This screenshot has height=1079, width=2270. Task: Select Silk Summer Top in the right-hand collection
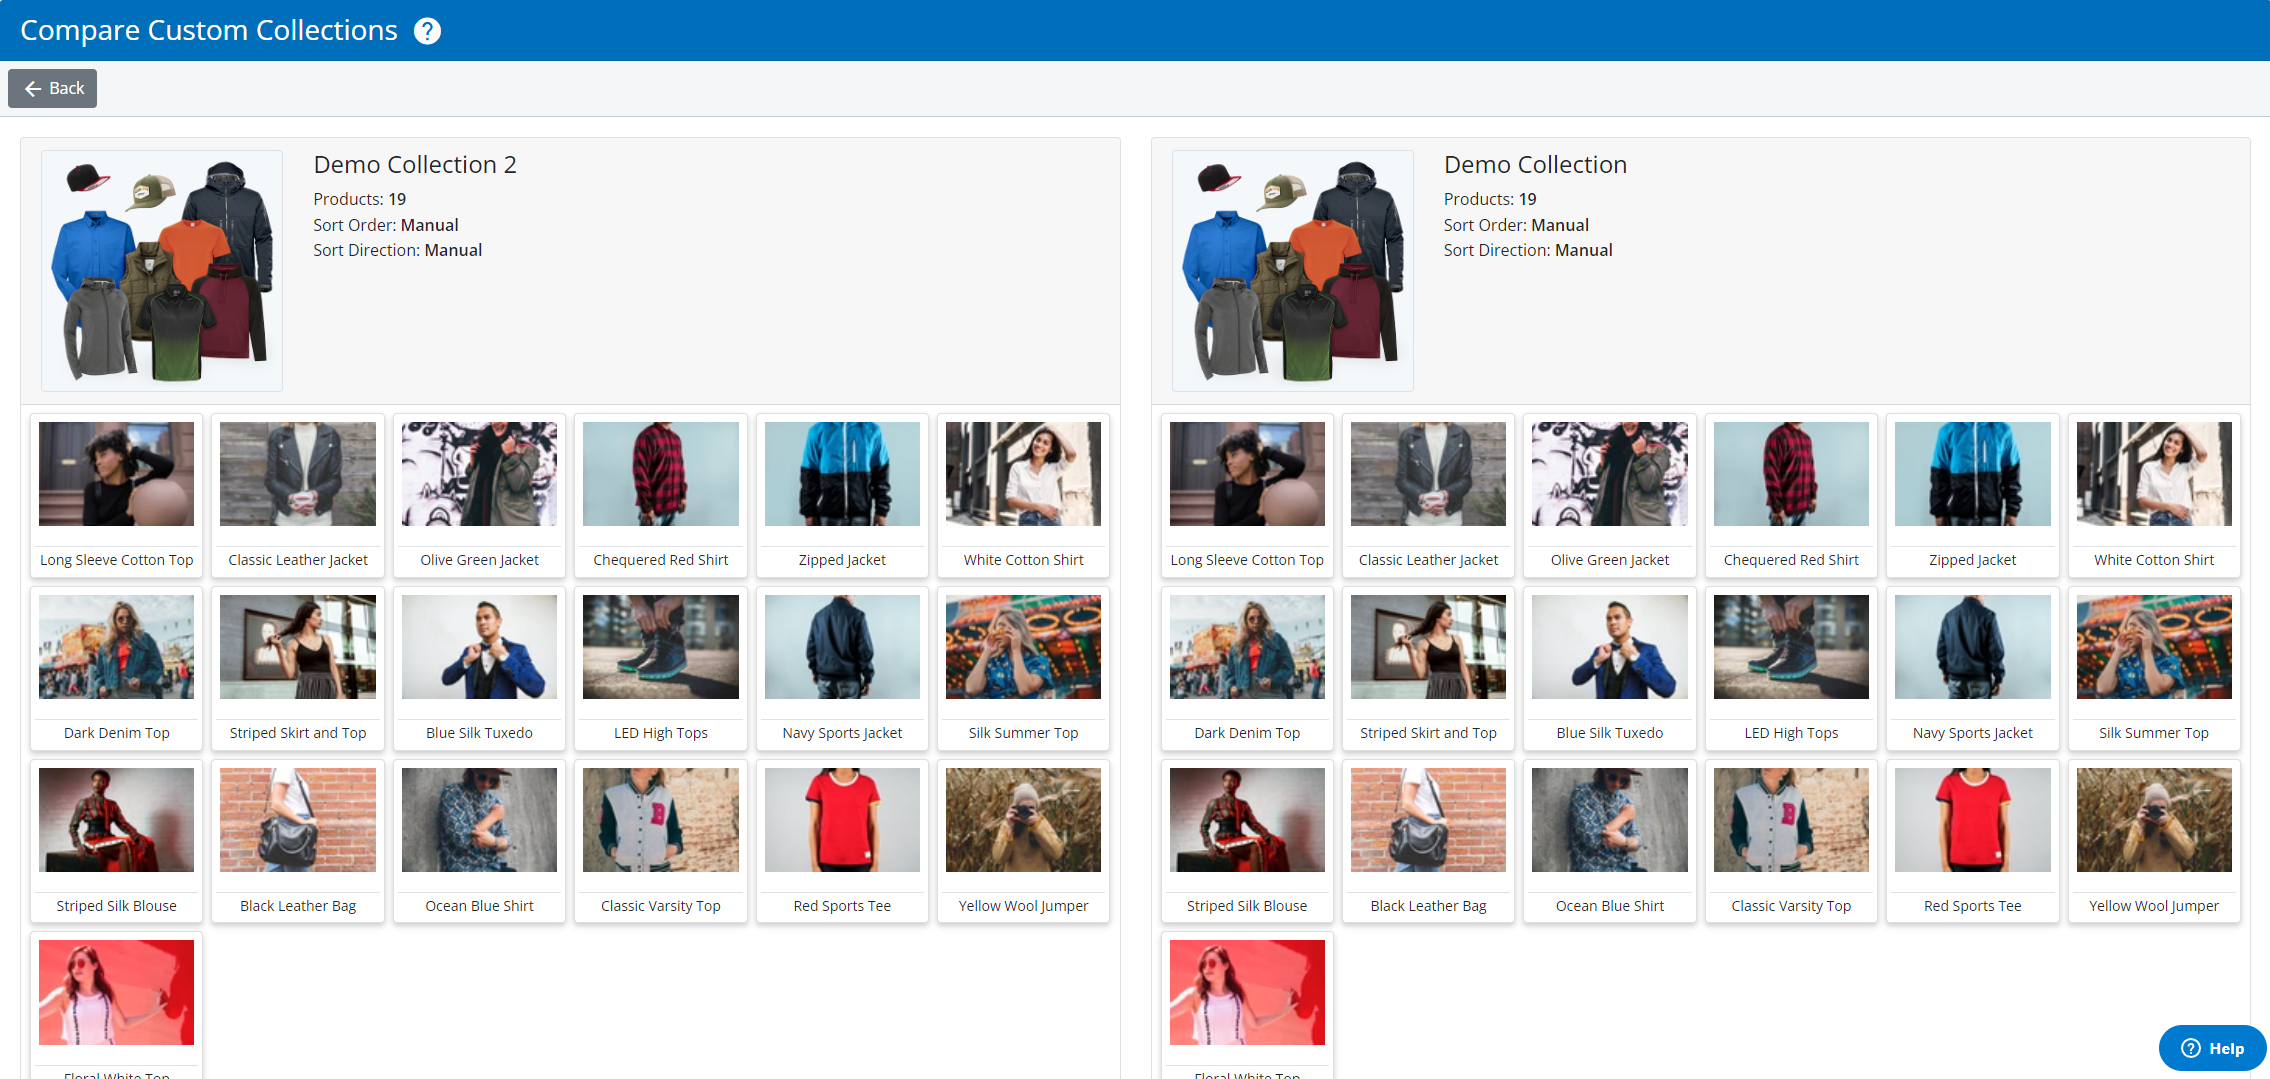[2154, 668]
